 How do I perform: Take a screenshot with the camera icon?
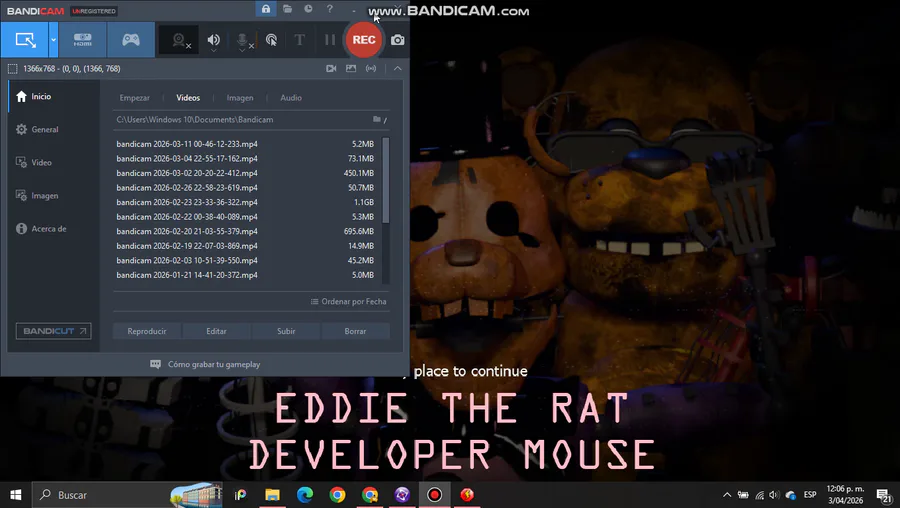[x=397, y=40]
